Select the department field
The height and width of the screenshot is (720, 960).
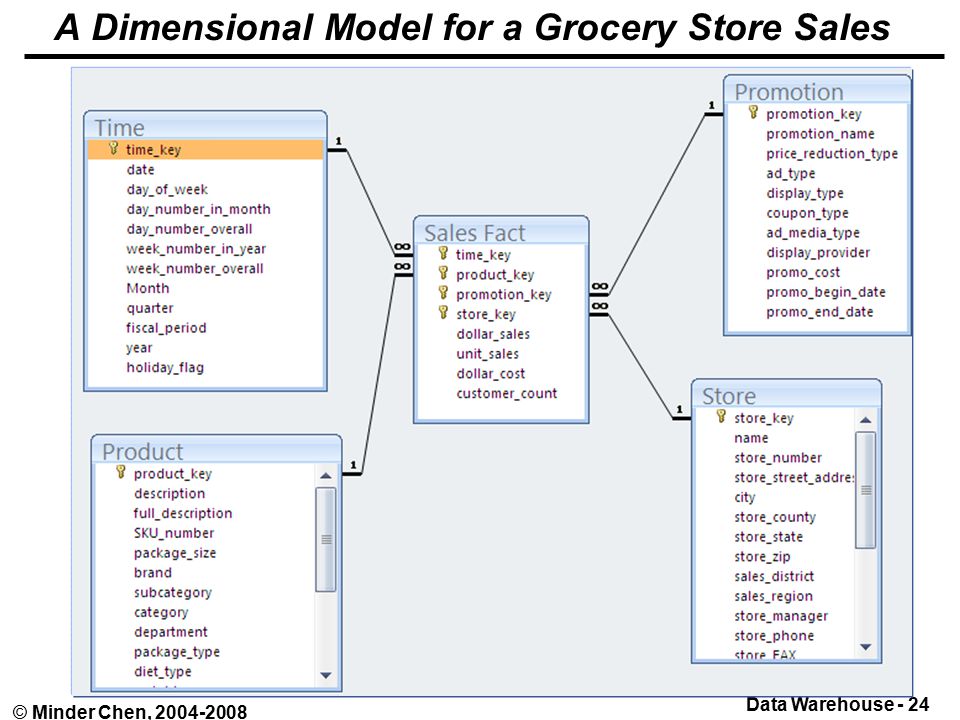pos(171,632)
